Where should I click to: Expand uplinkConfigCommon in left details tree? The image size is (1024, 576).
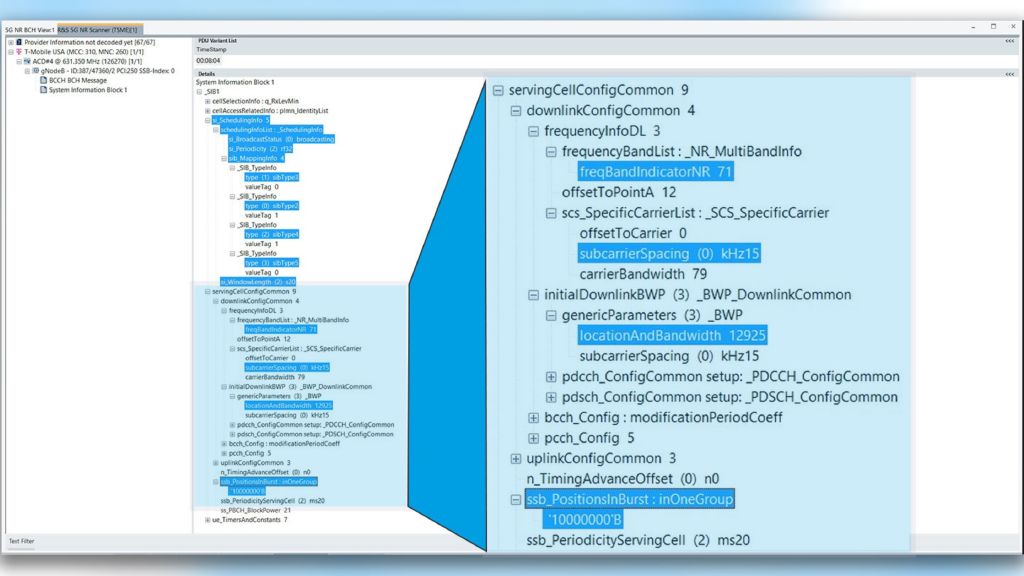[215, 463]
